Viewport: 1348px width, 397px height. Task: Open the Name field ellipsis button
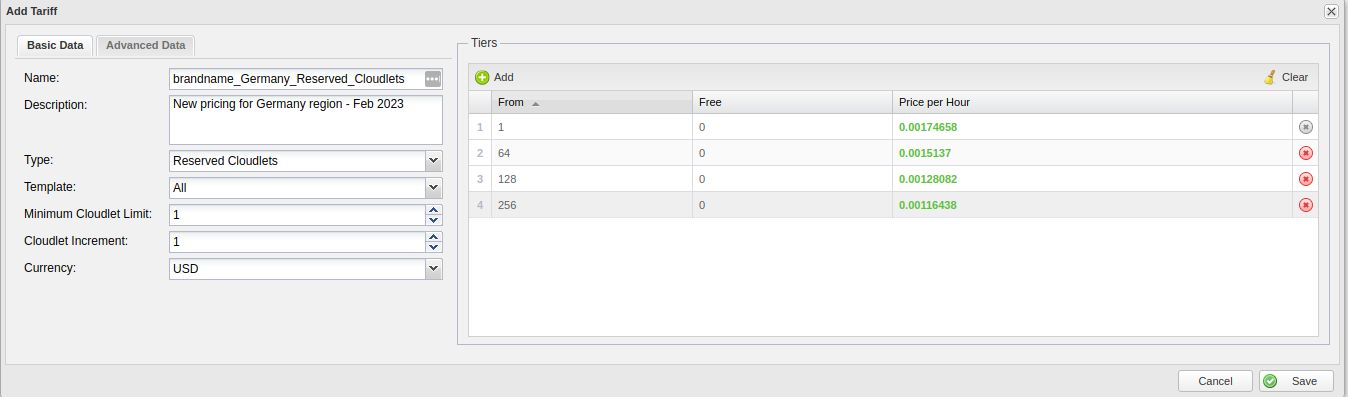433,78
